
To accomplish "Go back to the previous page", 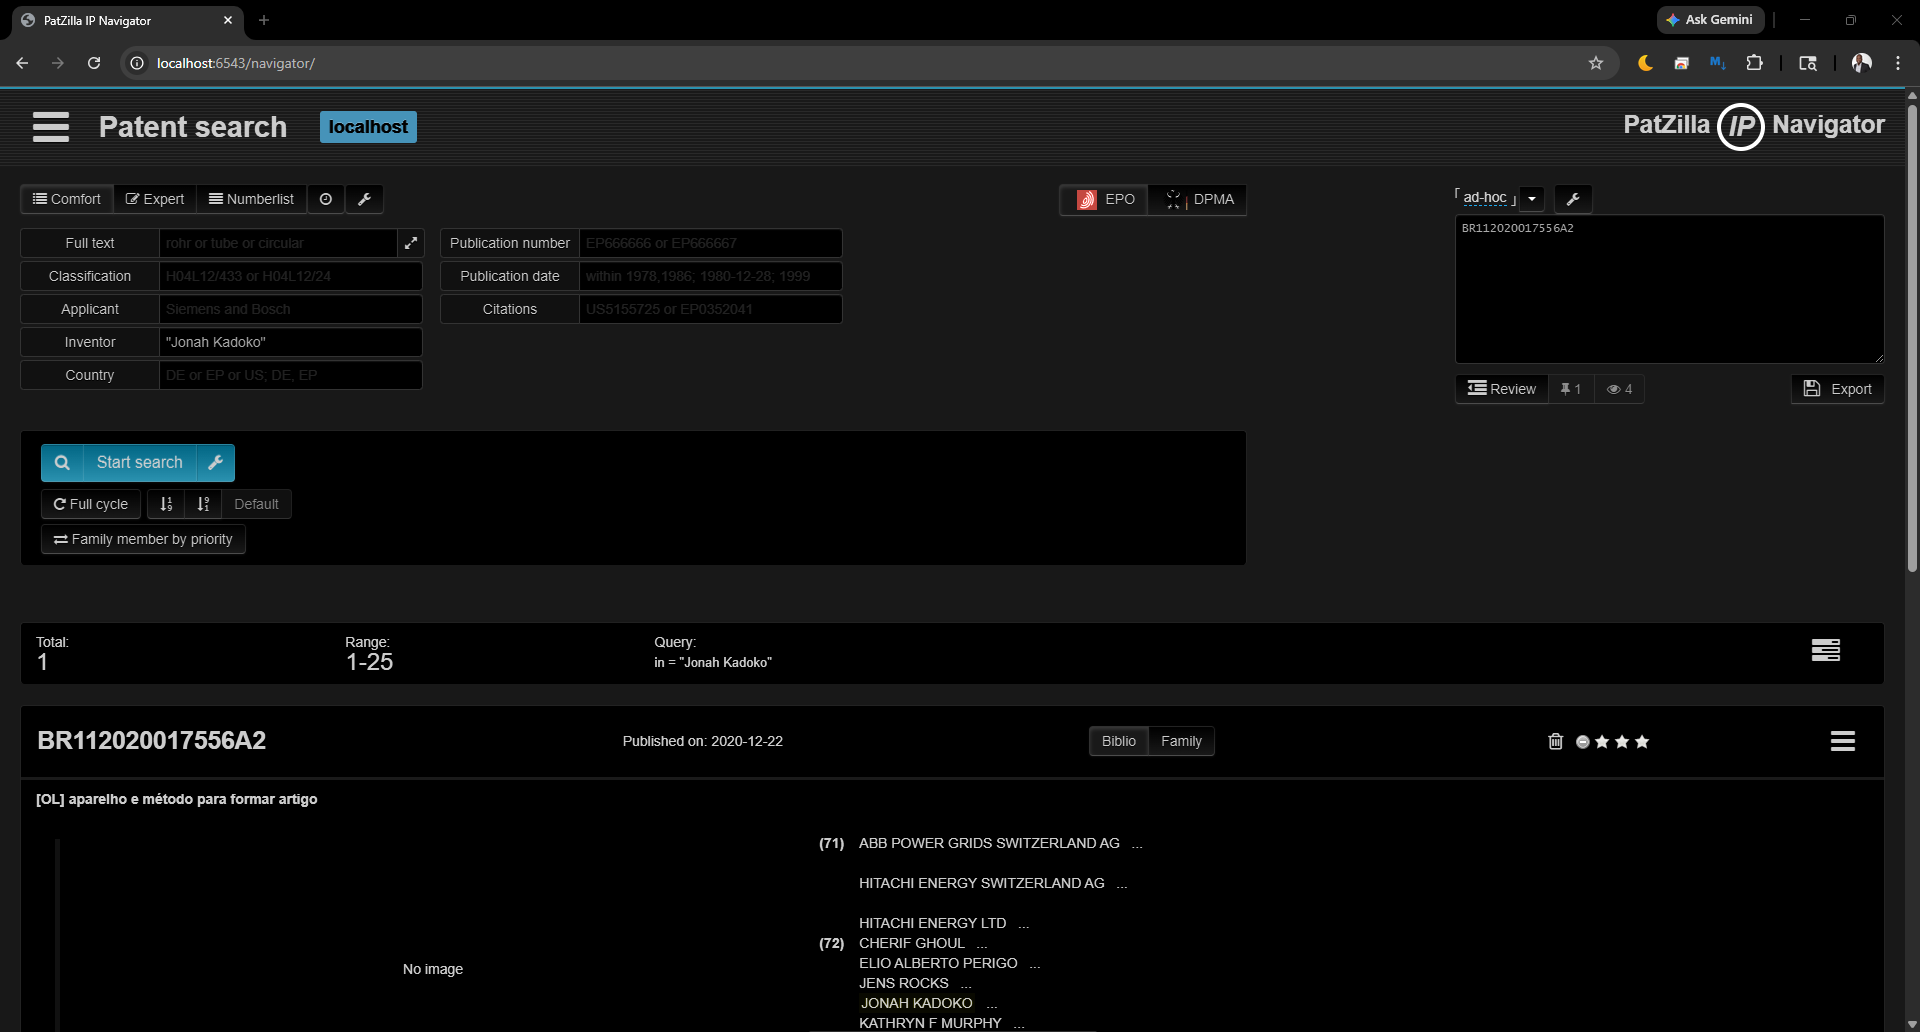I will pyautogui.click(x=22, y=63).
